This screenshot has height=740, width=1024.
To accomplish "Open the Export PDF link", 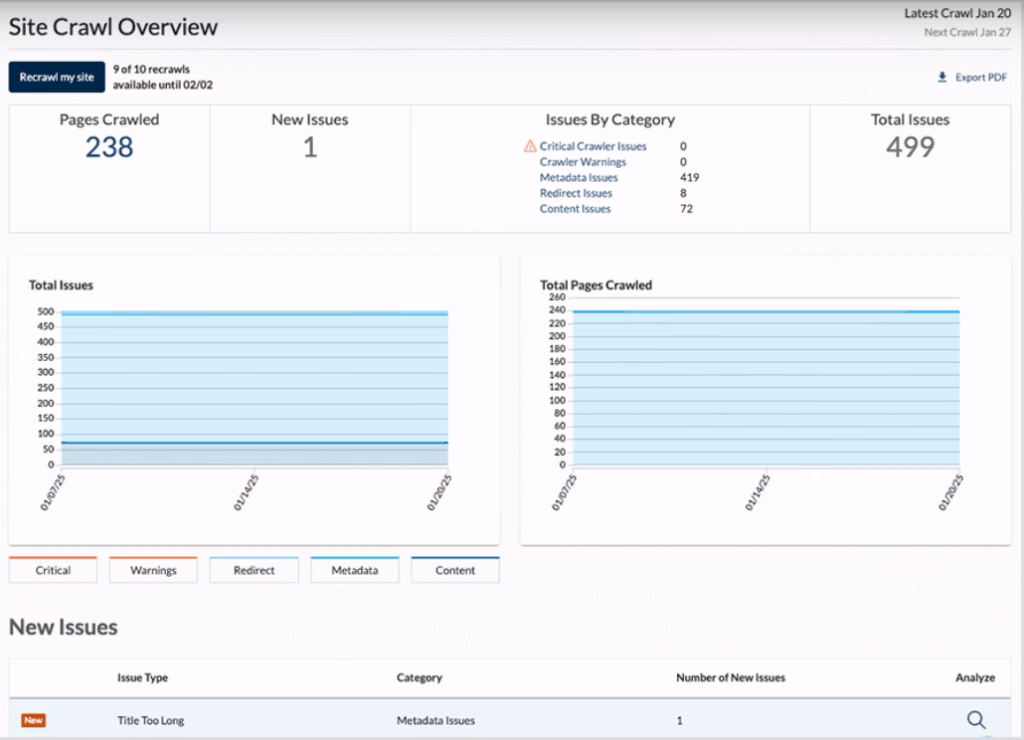I will [x=981, y=77].
